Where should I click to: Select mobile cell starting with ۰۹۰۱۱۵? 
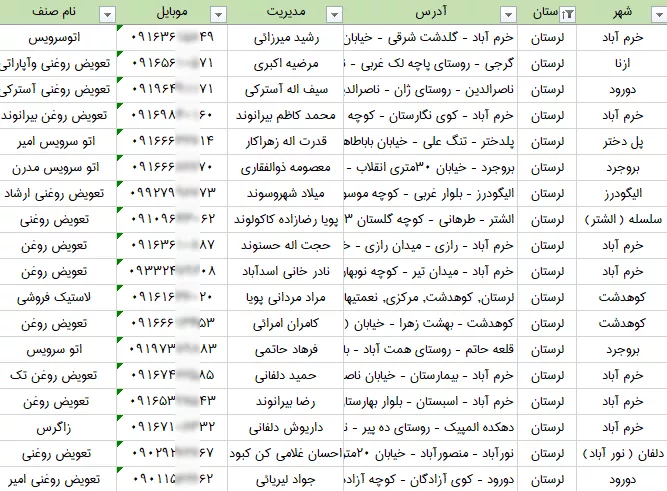172,479
